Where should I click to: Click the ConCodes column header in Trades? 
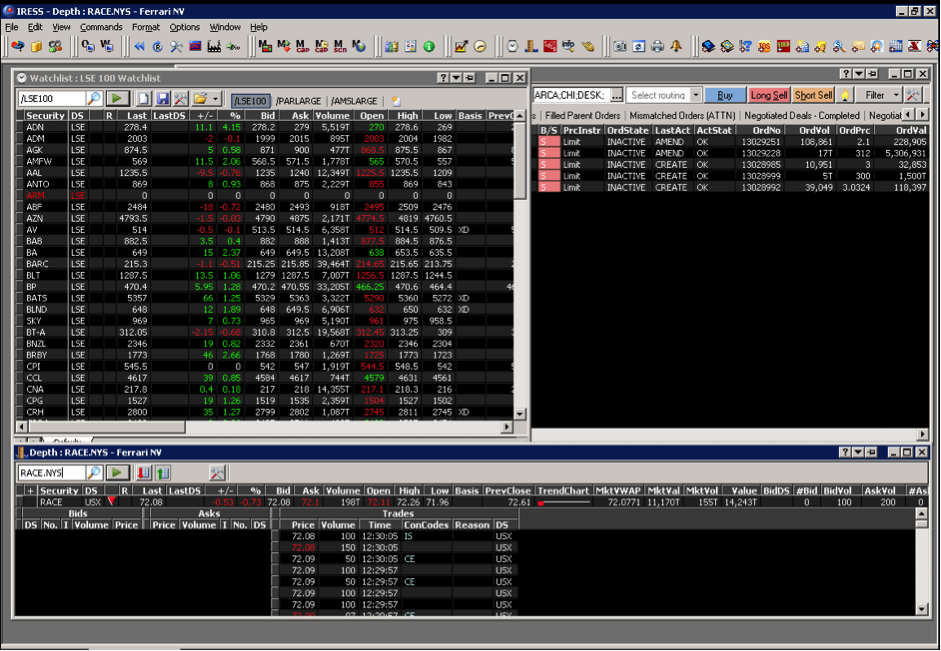point(426,525)
